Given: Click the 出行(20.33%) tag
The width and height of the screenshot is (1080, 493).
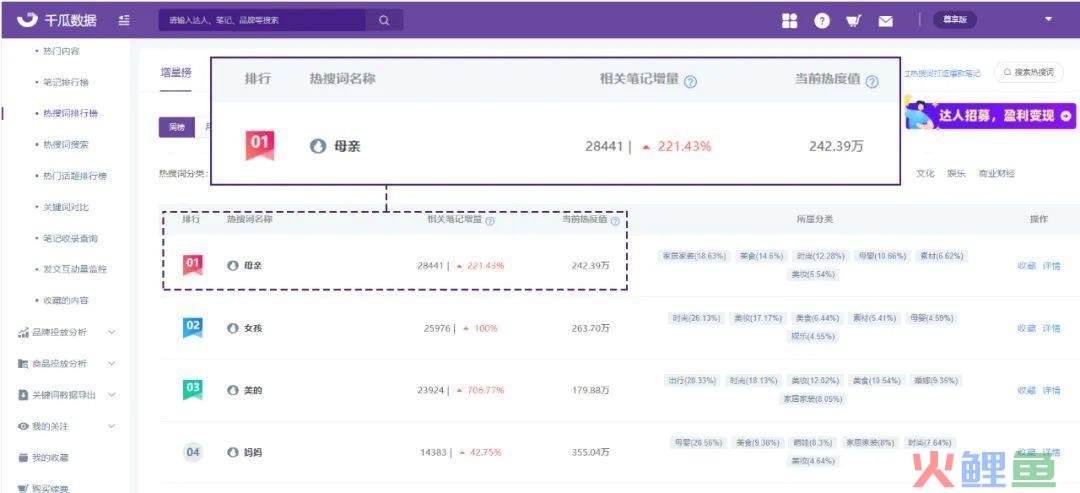Looking at the screenshot, I should [692, 380].
